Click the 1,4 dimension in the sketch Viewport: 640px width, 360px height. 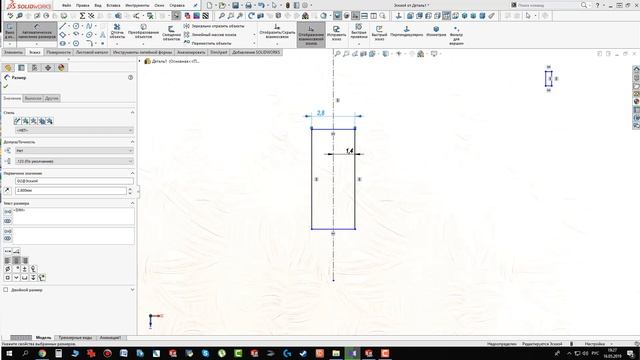[x=349, y=151]
